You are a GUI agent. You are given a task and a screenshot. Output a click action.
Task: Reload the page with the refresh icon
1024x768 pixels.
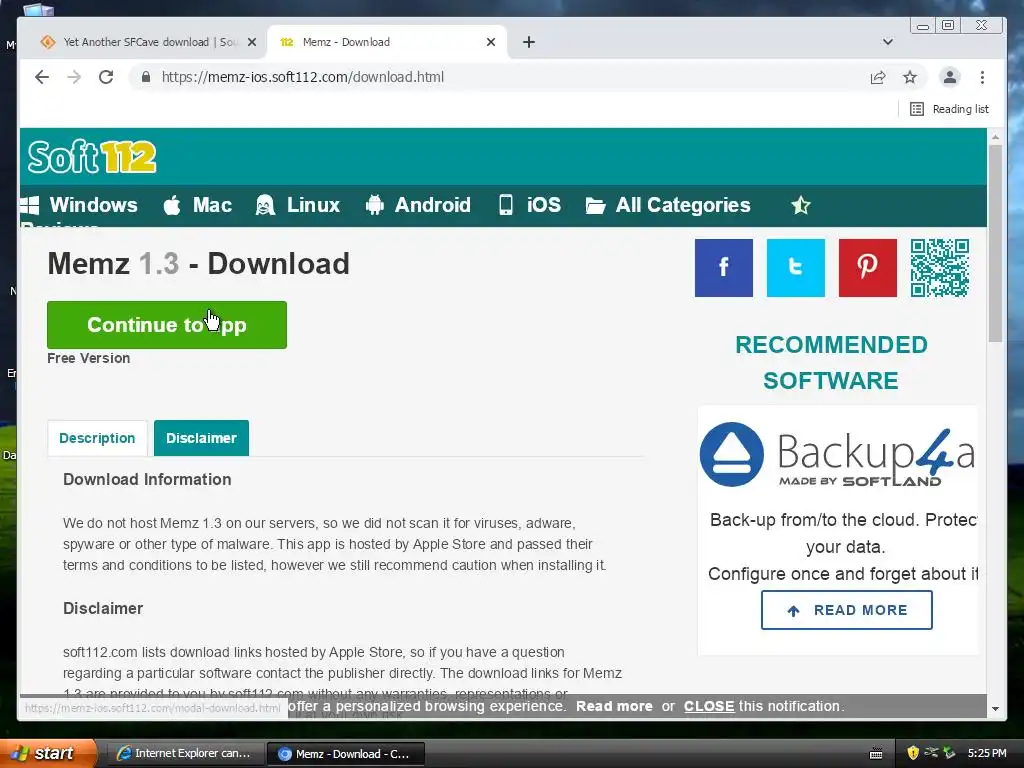[x=106, y=77]
